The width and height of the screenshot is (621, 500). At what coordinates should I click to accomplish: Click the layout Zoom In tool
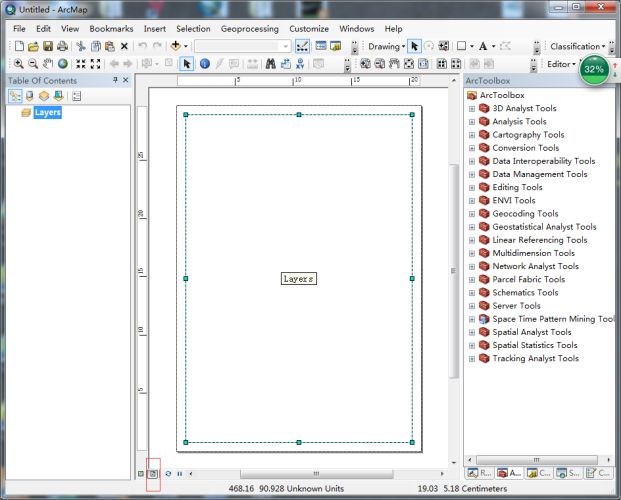(365, 64)
